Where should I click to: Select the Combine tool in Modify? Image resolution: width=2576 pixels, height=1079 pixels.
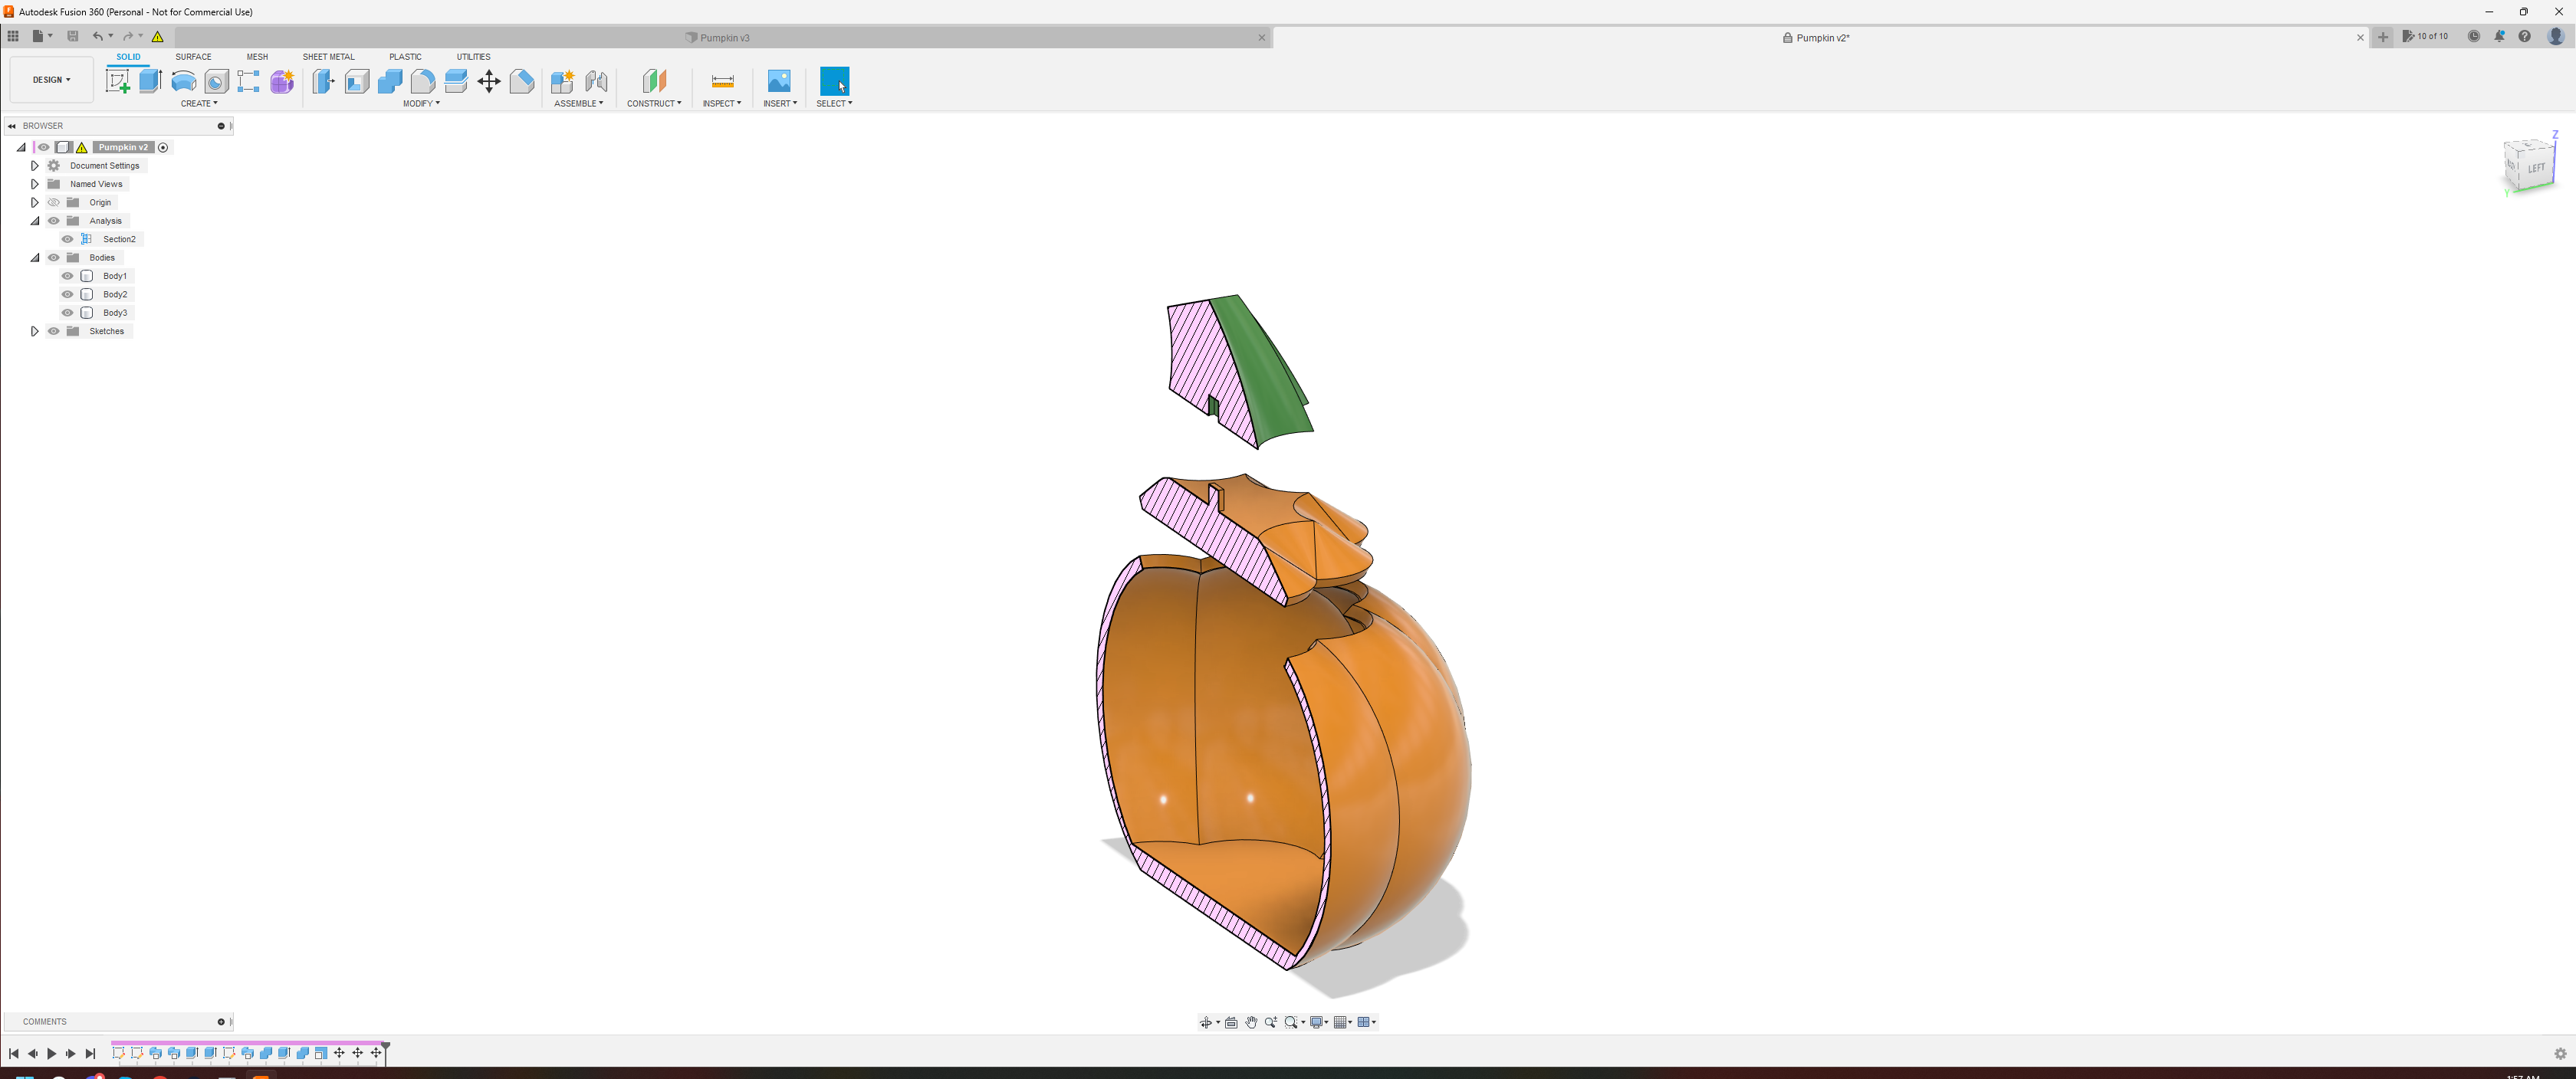point(390,81)
